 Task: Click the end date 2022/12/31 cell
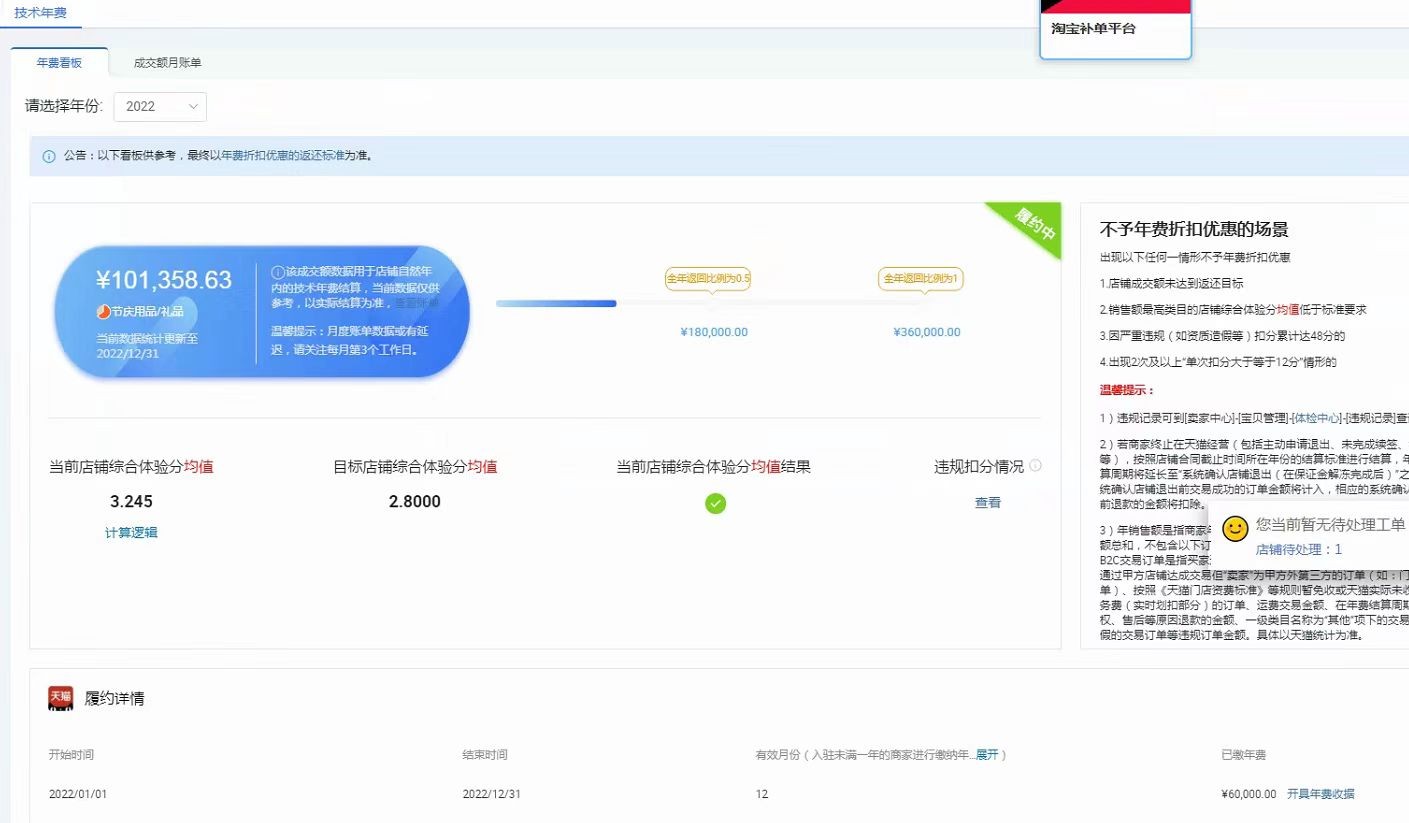(492, 794)
